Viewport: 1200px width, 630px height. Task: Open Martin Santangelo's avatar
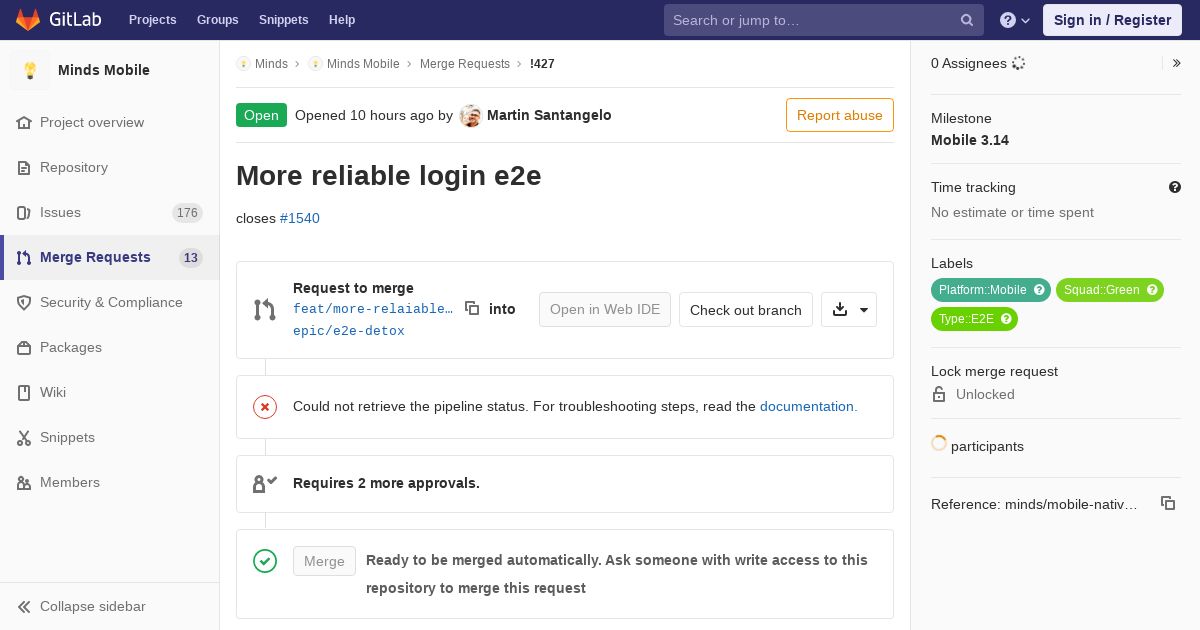coord(471,115)
